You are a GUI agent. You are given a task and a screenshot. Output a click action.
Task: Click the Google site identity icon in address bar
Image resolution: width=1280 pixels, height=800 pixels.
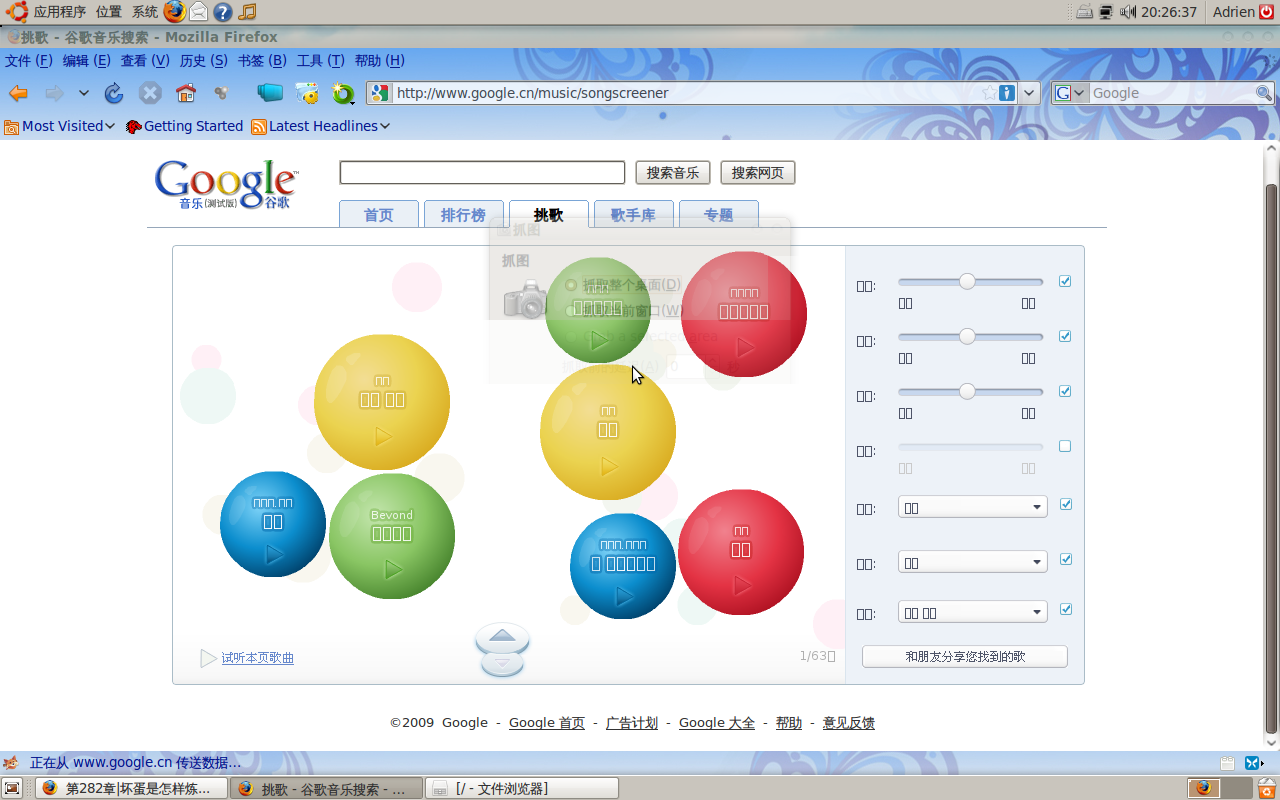point(379,93)
